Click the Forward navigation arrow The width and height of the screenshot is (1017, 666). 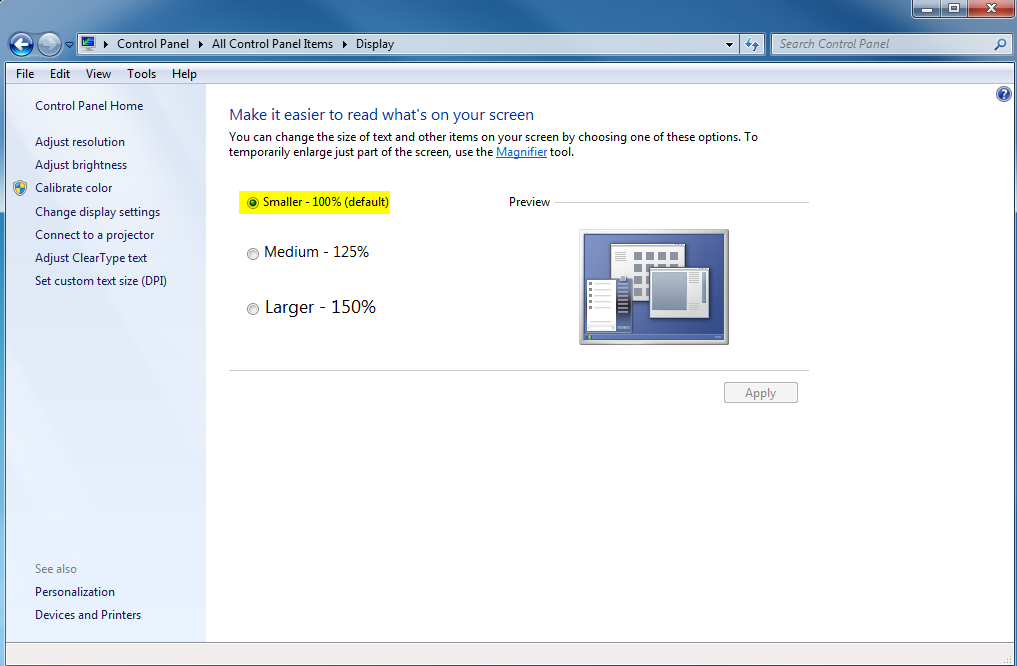(49, 44)
